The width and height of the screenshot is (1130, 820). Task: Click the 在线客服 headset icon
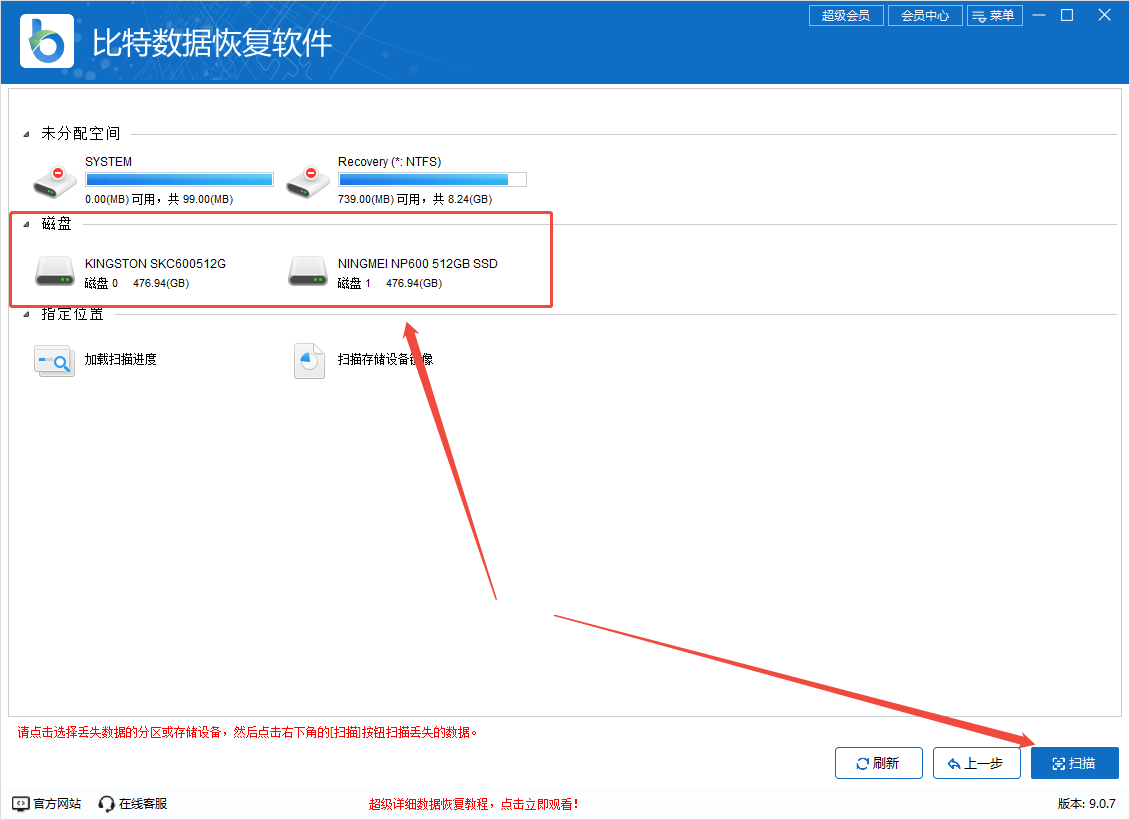(107, 803)
